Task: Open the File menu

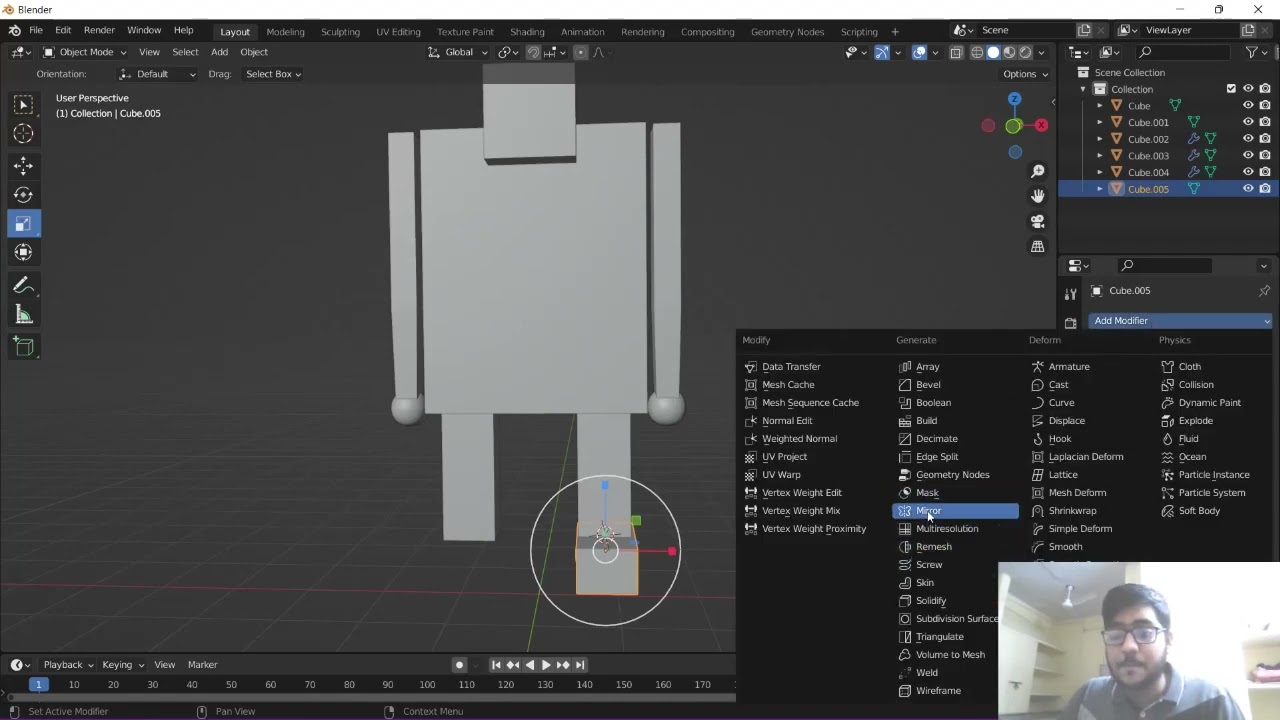Action: [x=36, y=31]
